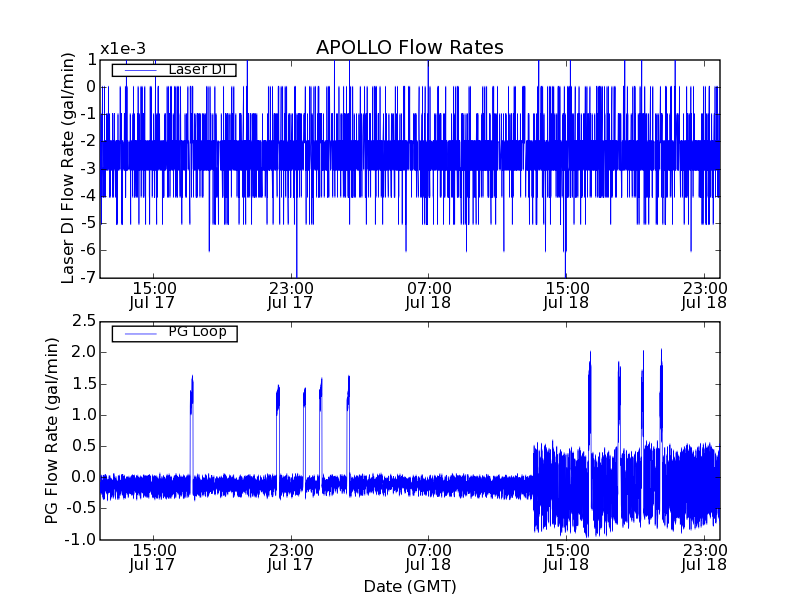800x600 pixels.
Task: Click the Date (GMT) x-axis label
Action: (x=409, y=586)
